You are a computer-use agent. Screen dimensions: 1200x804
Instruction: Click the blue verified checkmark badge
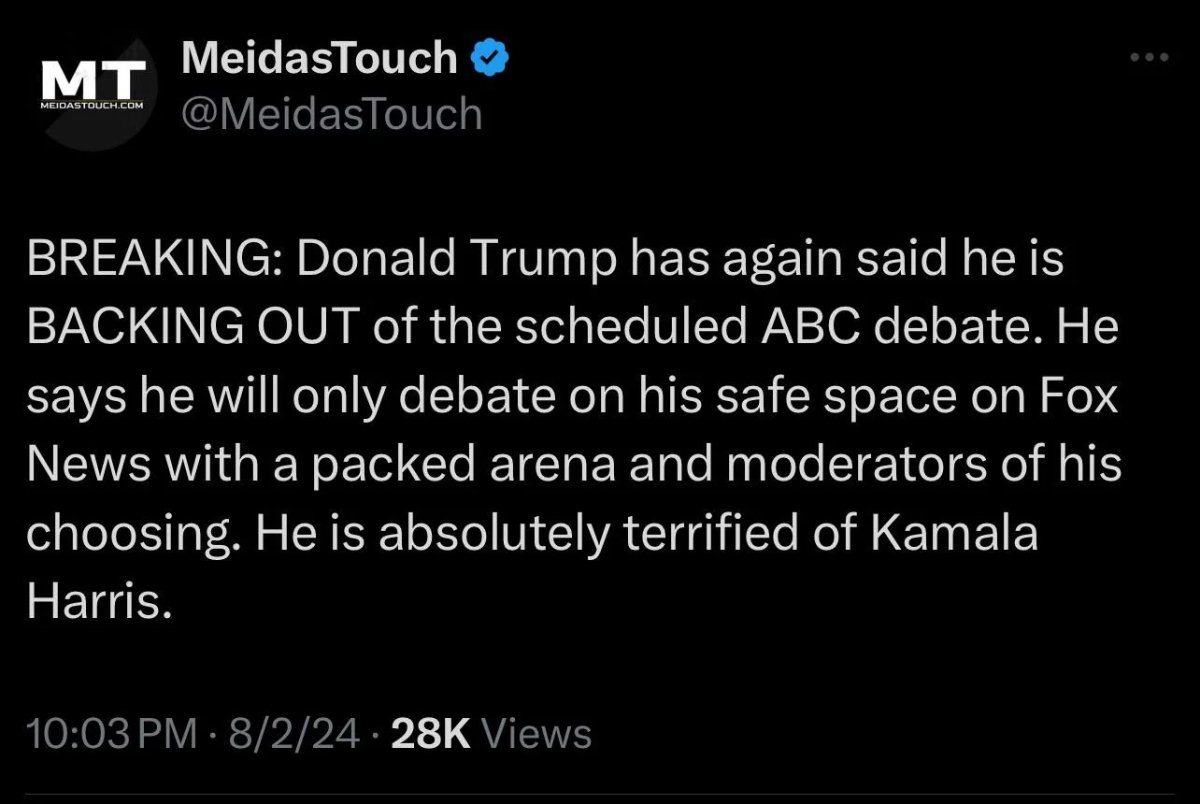[x=491, y=60]
